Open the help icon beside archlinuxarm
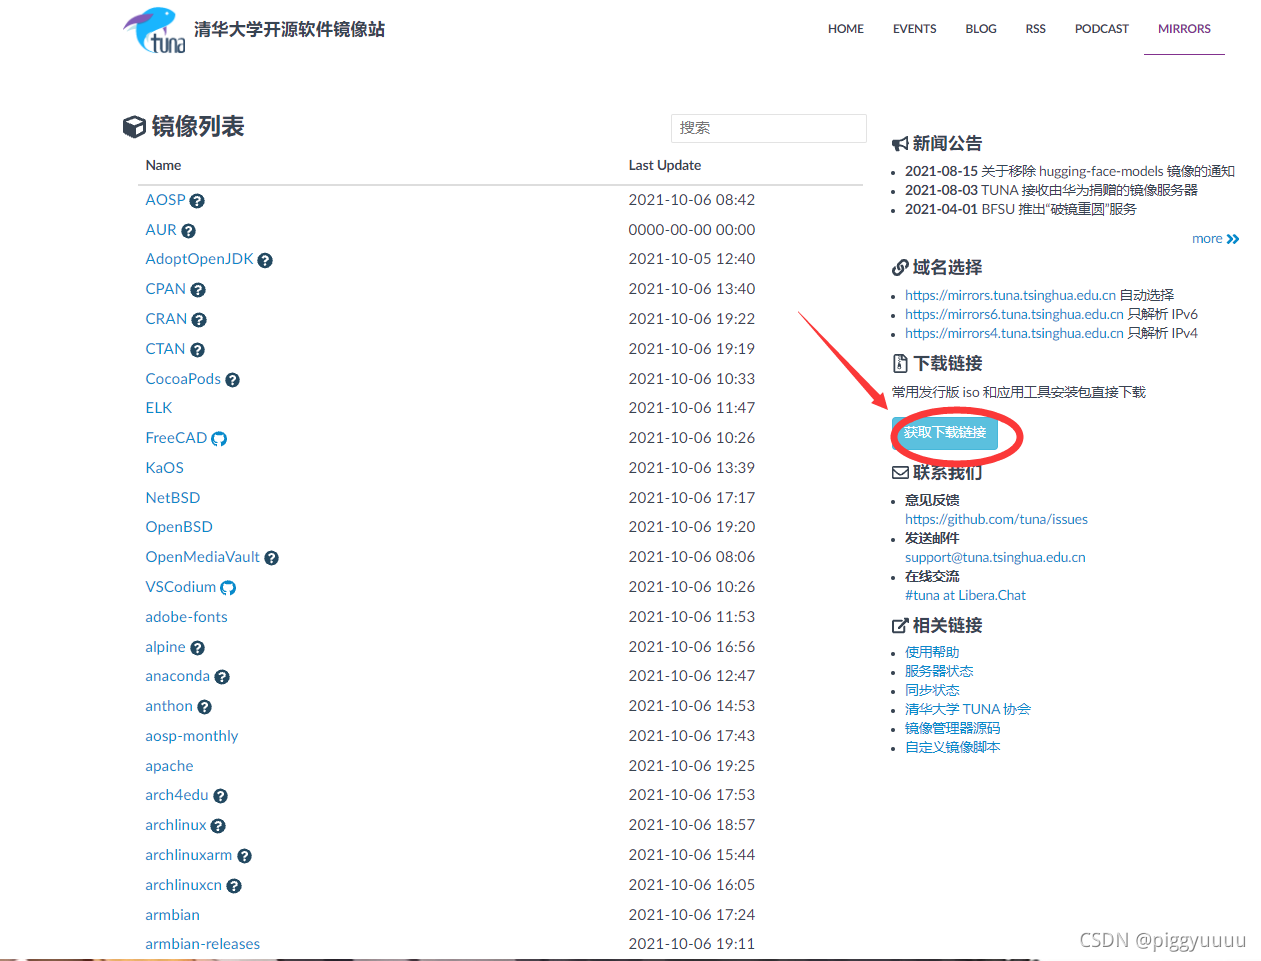The width and height of the screenshot is (1261, 961). [x=244, y=856]
